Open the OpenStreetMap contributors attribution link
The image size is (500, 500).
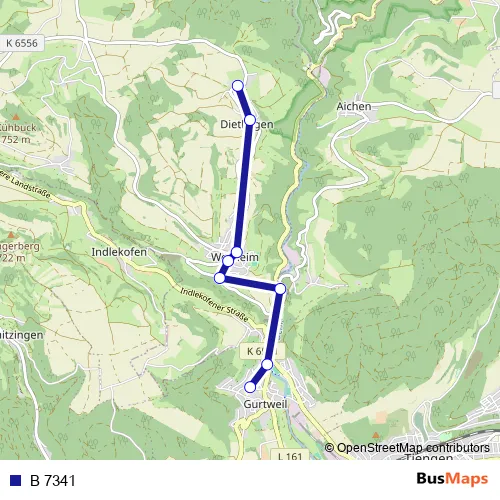click(x=407, y=448)
